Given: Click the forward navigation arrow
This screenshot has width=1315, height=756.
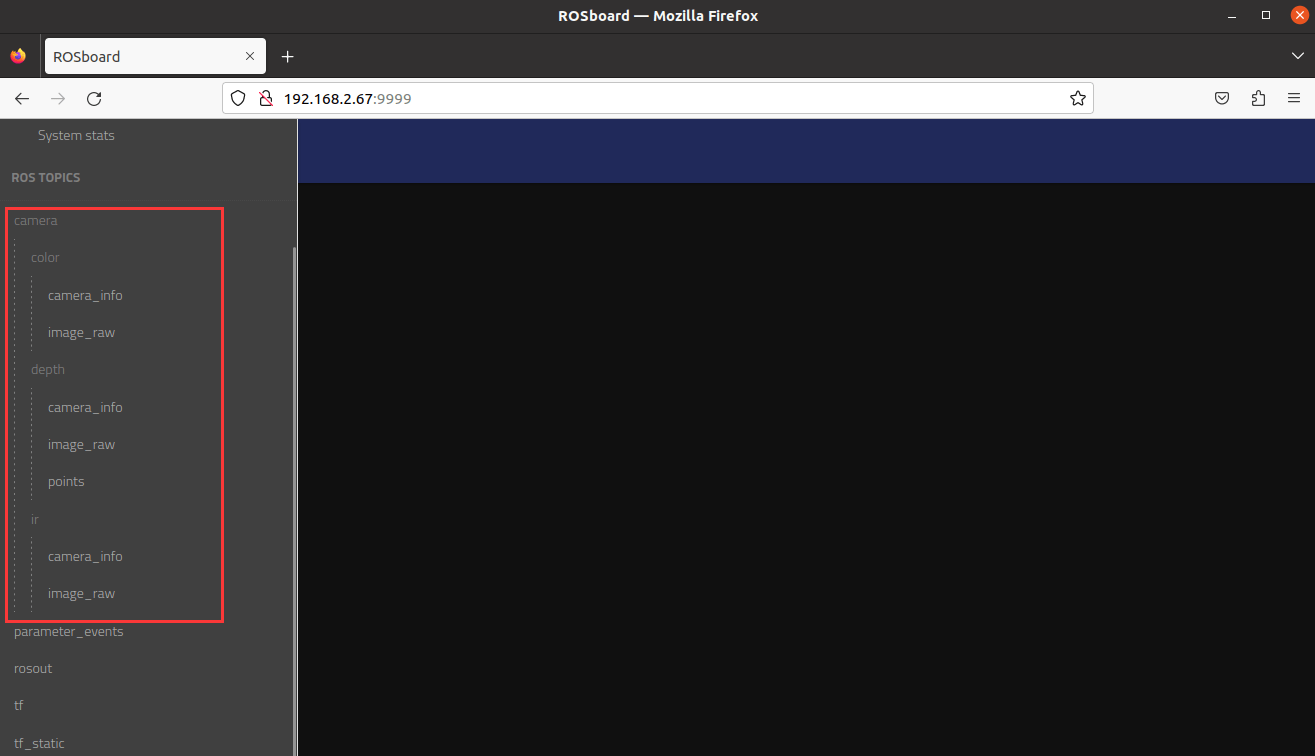Looking at the screenshot, I should click(x=58, y=99).
